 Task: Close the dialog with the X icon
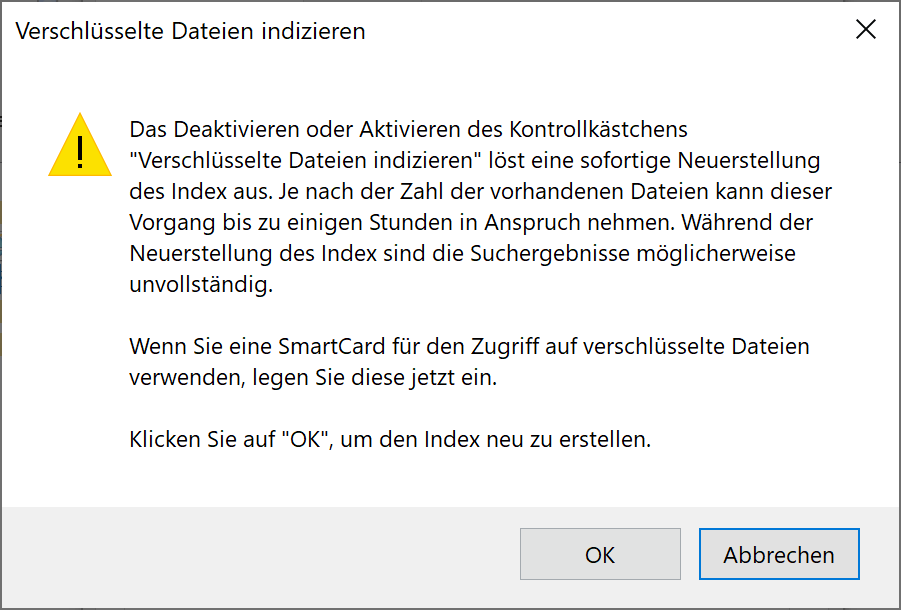[865, 29]
